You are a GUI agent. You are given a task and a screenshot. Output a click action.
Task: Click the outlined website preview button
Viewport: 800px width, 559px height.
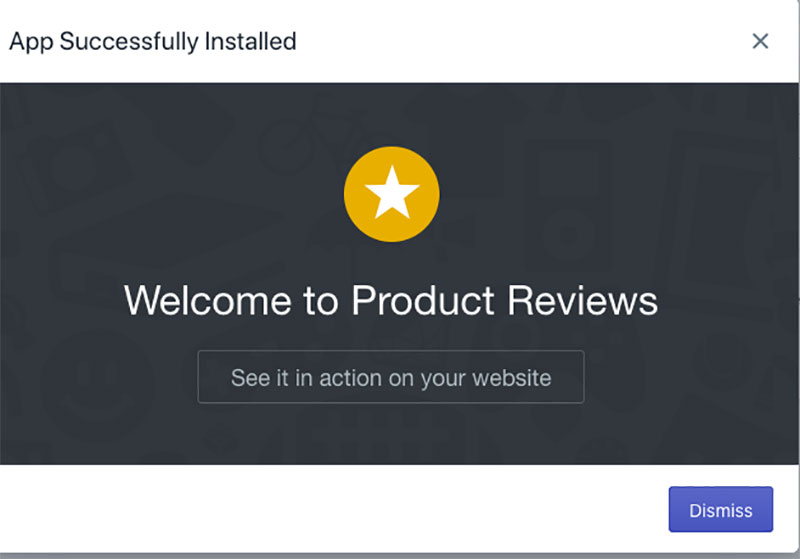click(x=391, y=377)
